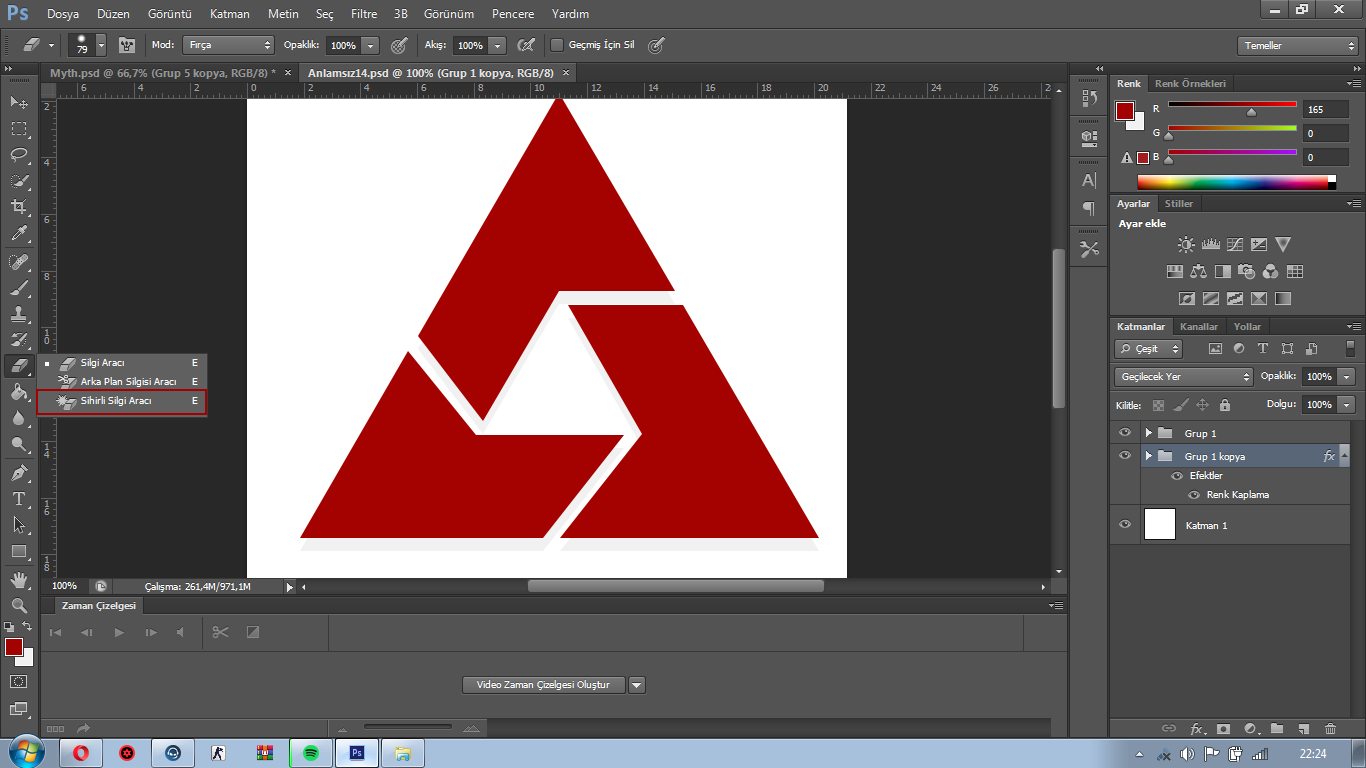Screen dimensions: 1366x768
Task: Toggle lock all for layer
Action: 1225,405
